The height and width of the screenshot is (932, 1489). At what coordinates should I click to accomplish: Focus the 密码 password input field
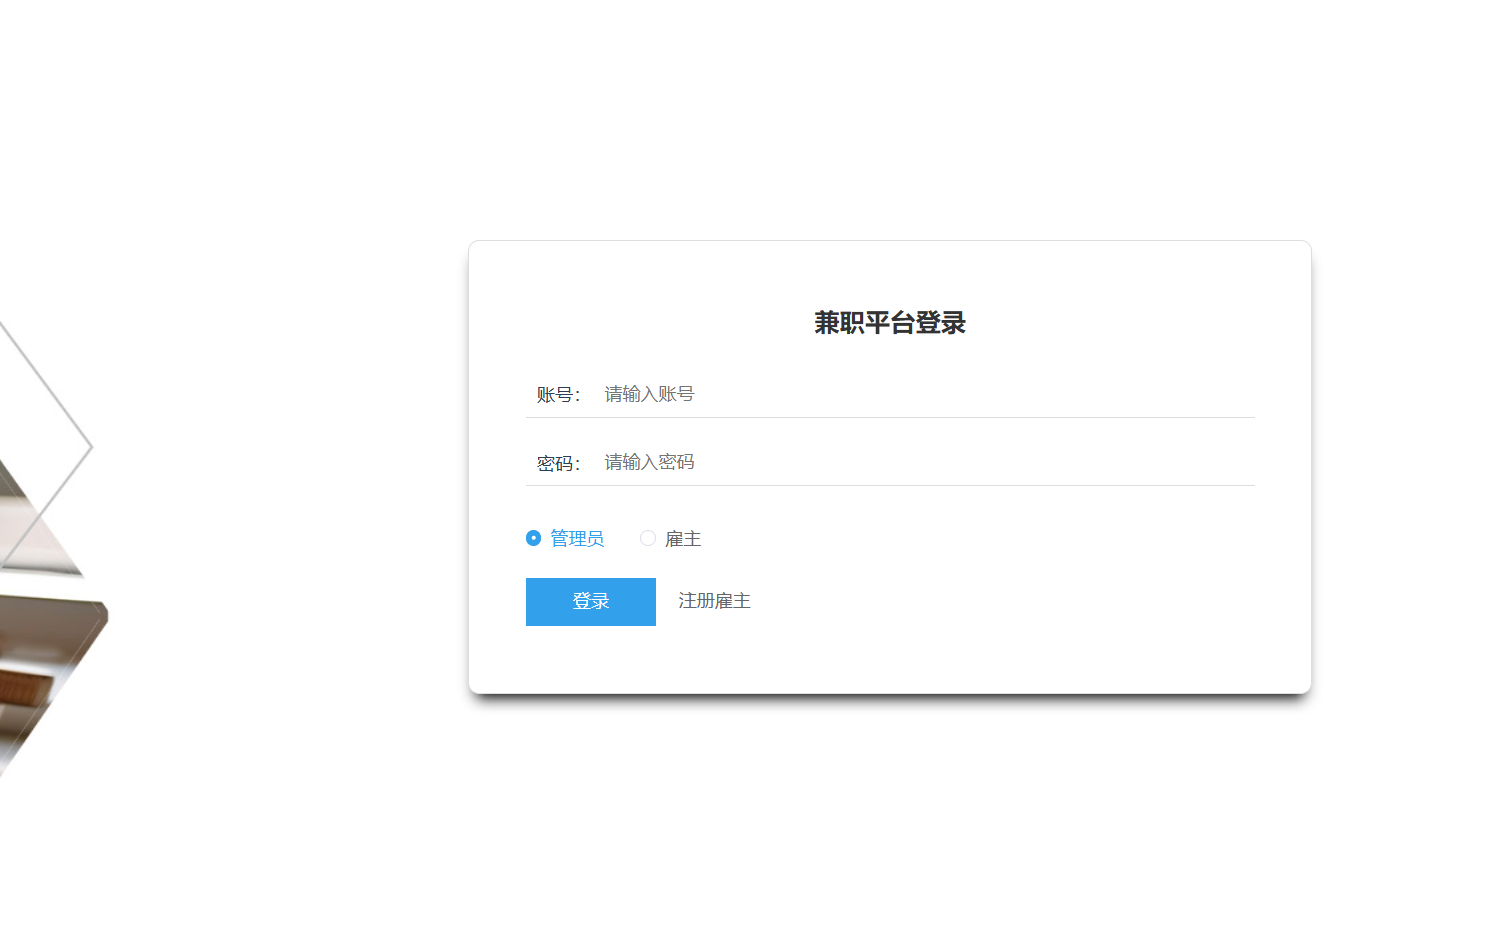point(920,462)
